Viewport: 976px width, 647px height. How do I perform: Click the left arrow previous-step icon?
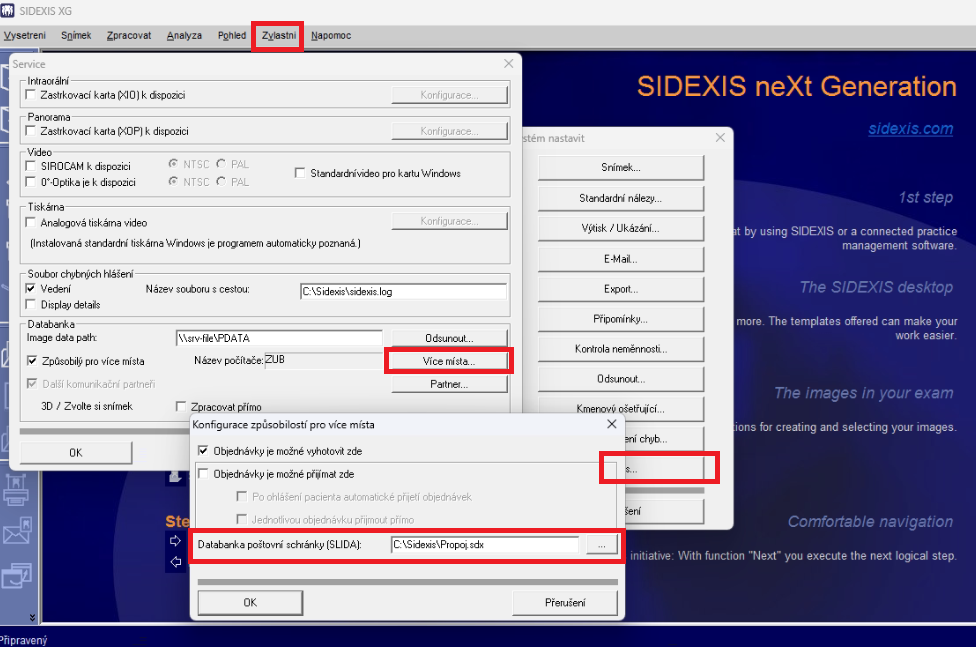click(176, 562)
